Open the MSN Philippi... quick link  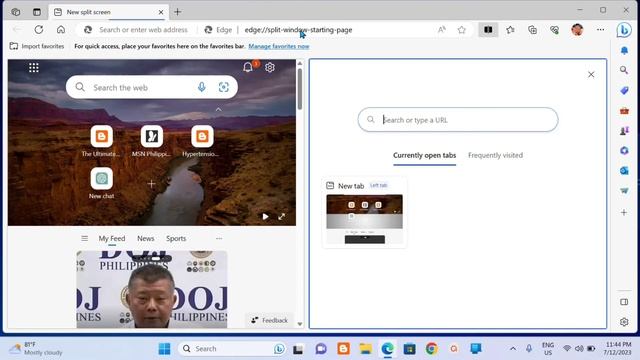tap(151, 141)
